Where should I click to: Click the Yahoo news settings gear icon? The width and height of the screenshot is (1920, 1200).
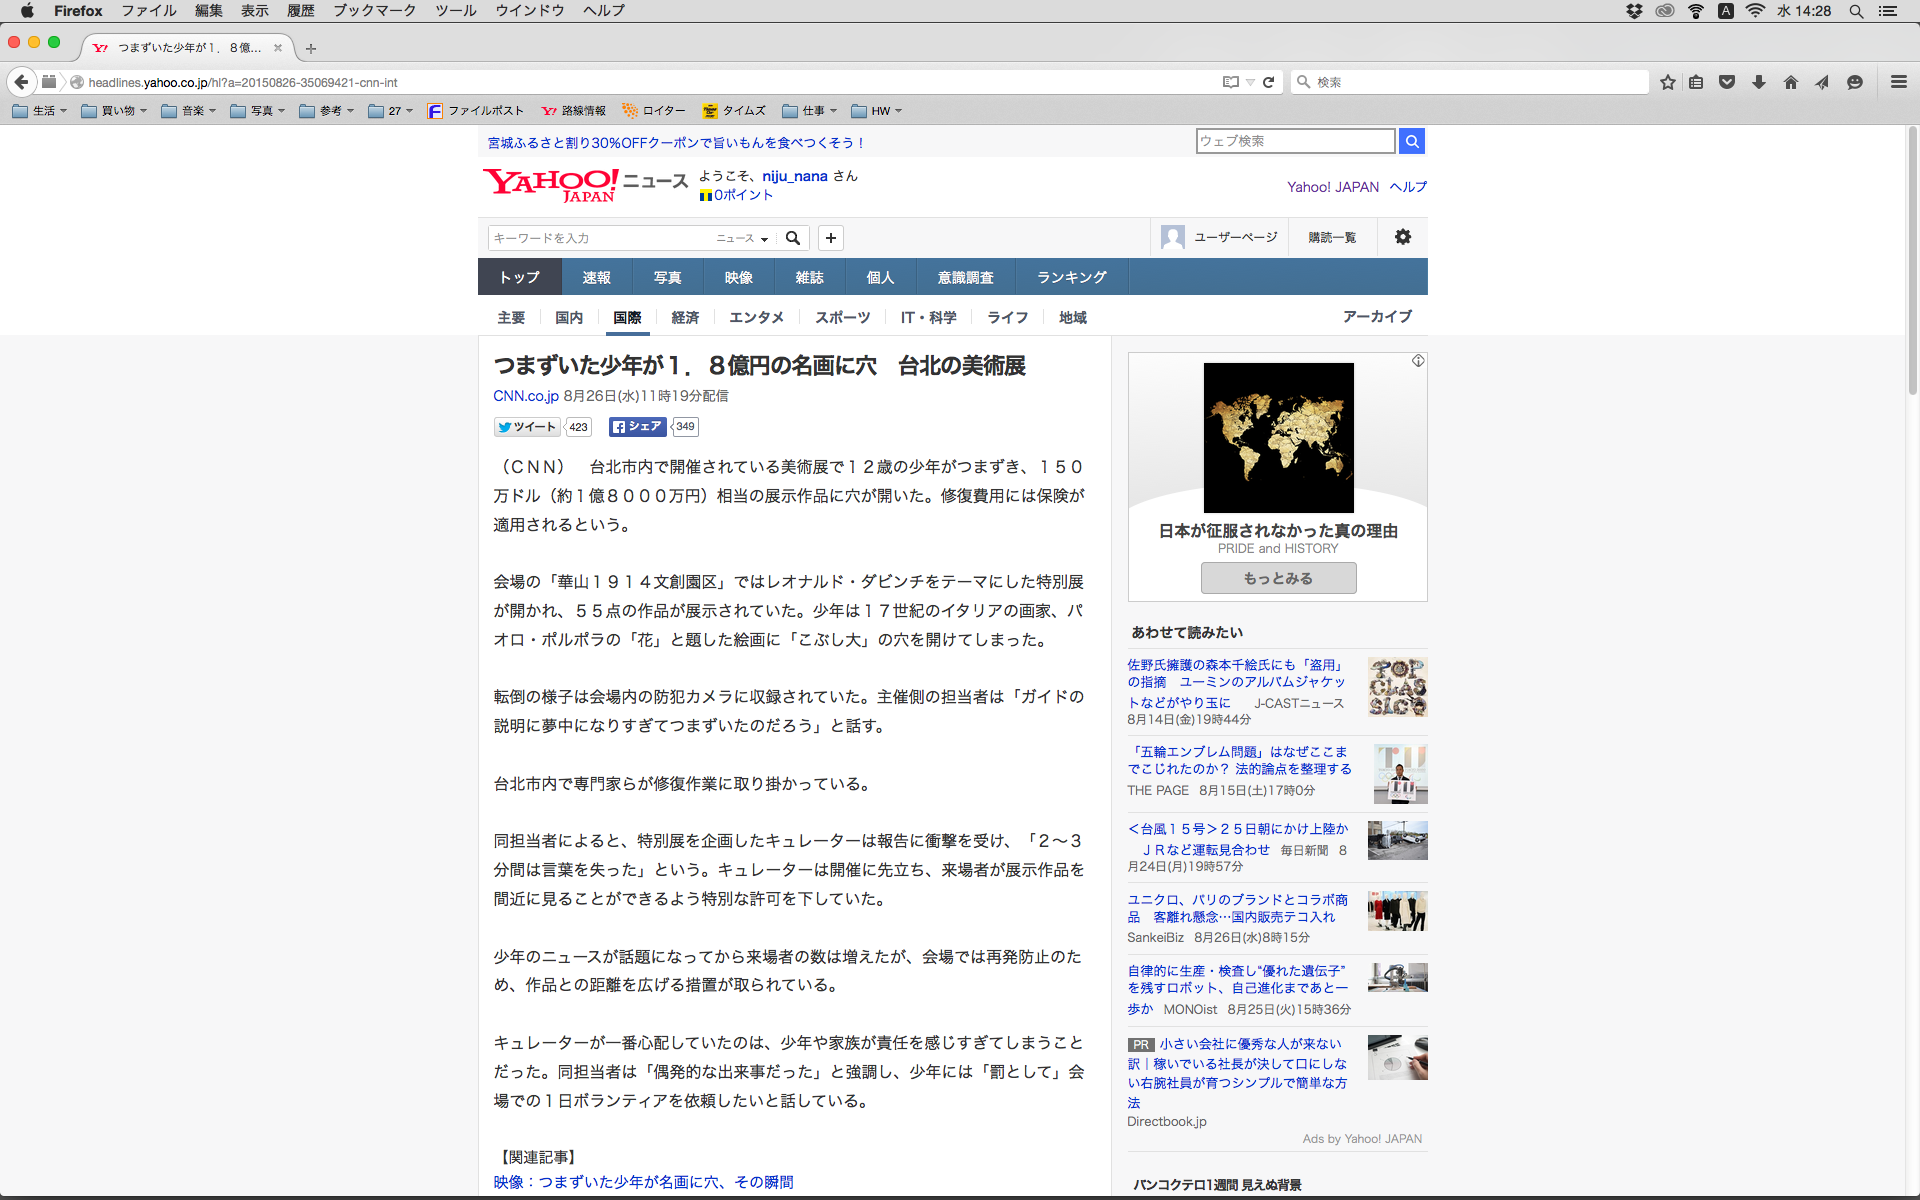tap(1402, 237)
